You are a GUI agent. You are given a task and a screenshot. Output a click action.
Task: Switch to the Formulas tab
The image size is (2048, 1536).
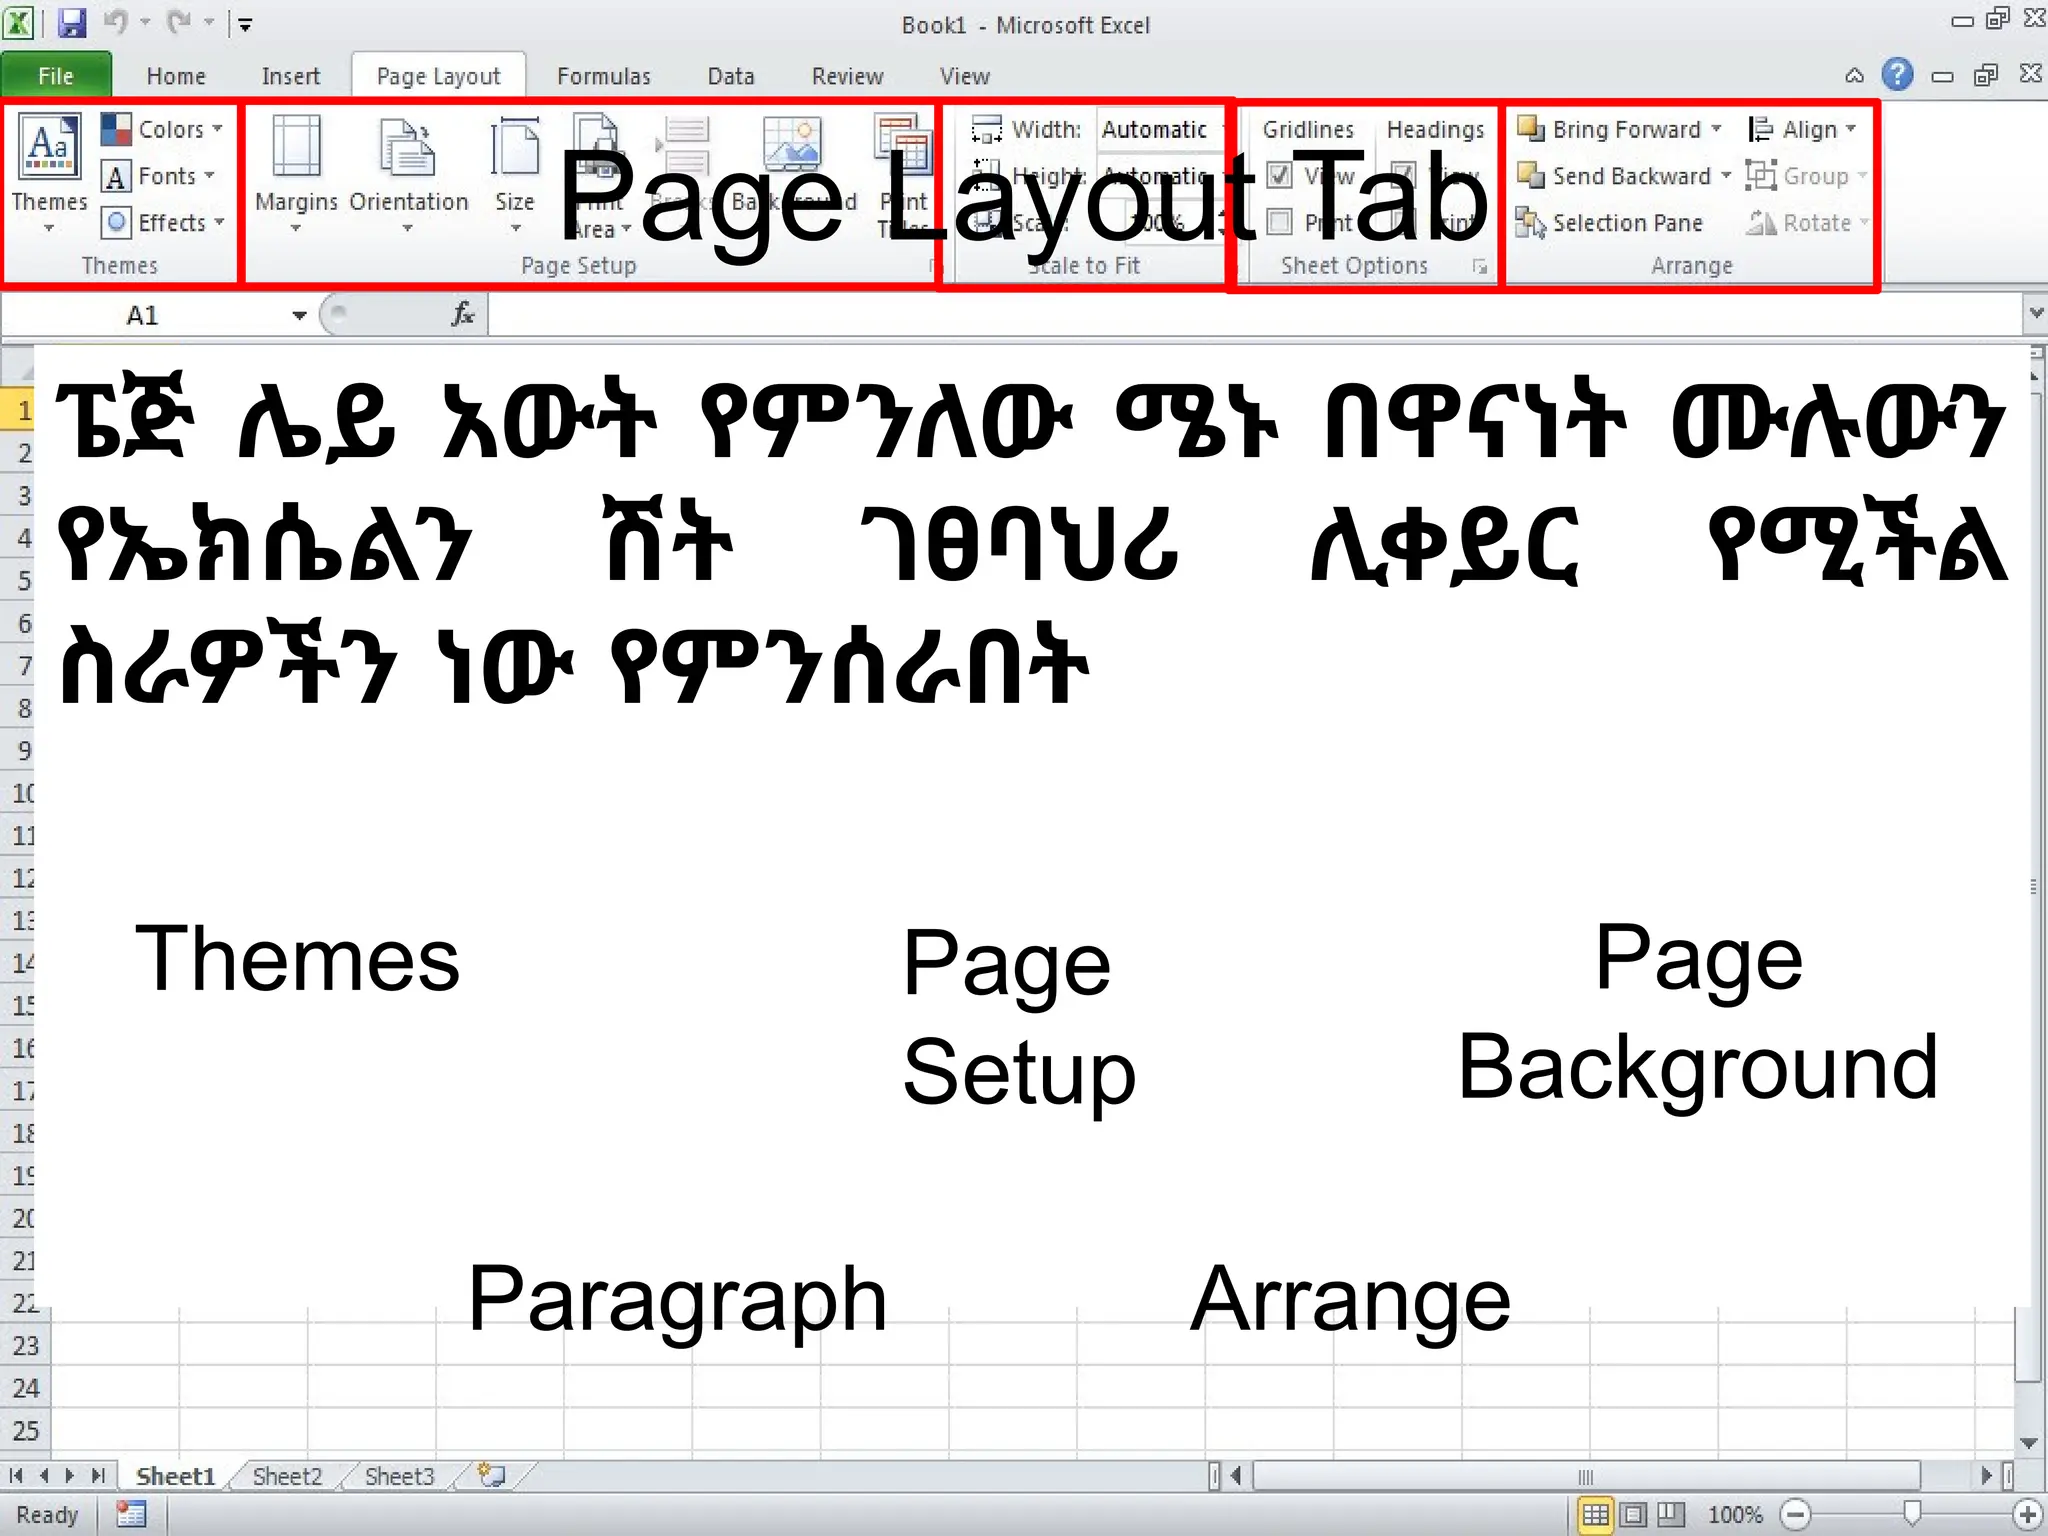(x=604, y=76)
